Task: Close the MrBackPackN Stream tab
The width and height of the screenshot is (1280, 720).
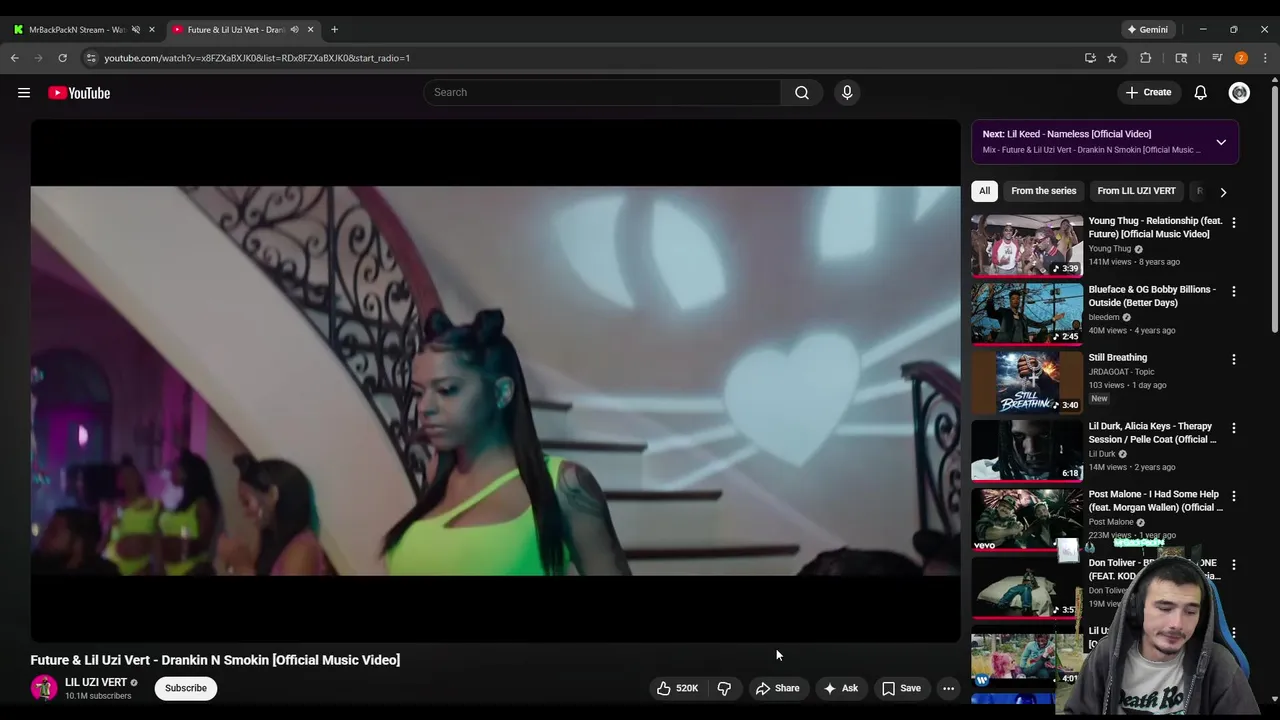Action: (x=152, y=29)
